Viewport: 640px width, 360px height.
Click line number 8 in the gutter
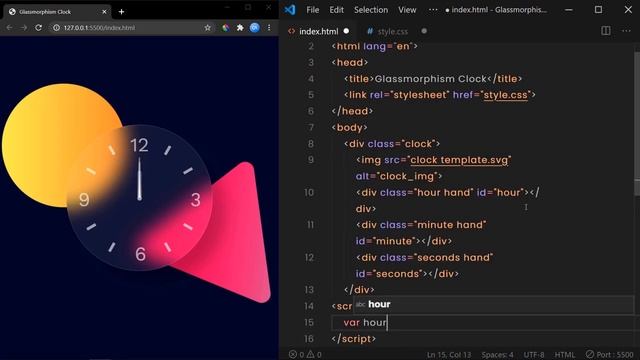pyautogui.click(x=311, y=144)
